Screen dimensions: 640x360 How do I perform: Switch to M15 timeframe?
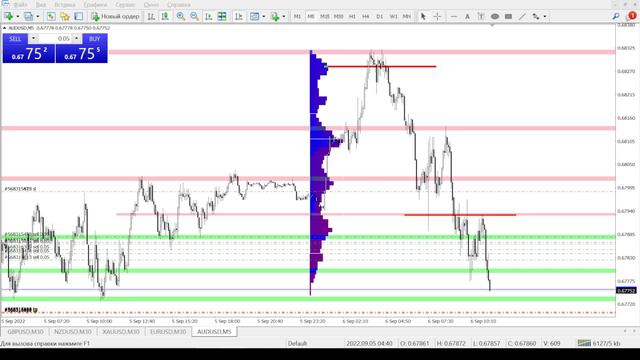coord(324,16)
